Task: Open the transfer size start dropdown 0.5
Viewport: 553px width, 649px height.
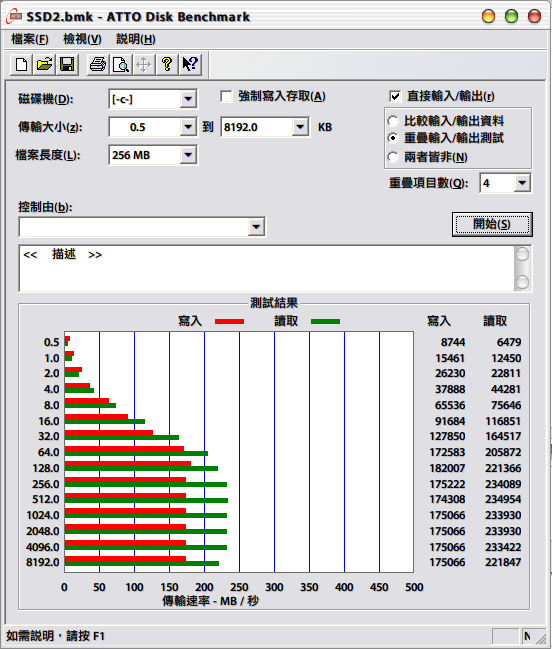Action: pyautogui.click(x=188, y=127)
